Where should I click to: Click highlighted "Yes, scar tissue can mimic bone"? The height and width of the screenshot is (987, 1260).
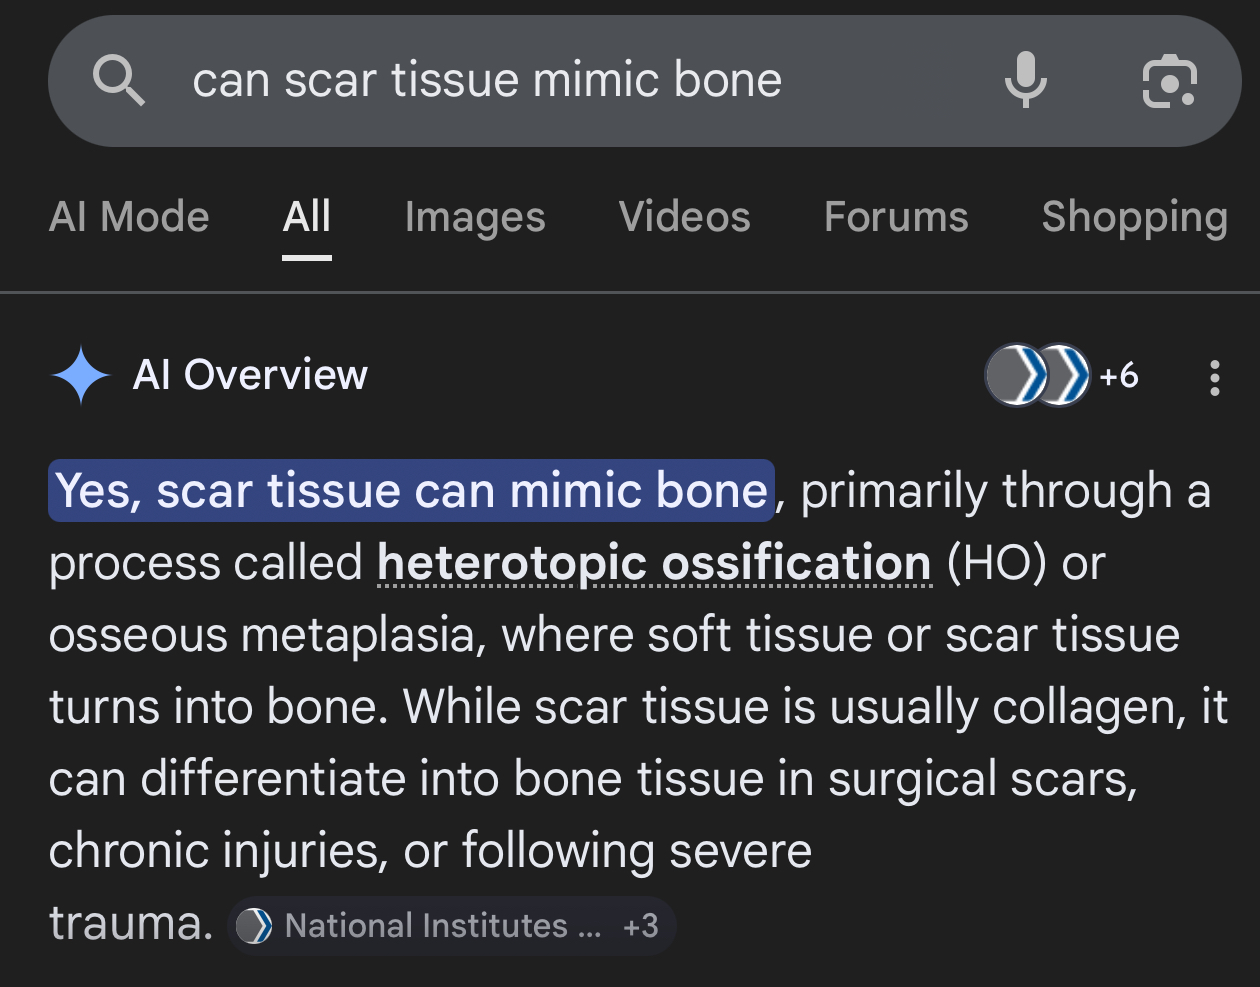click(x=411, y=491)
